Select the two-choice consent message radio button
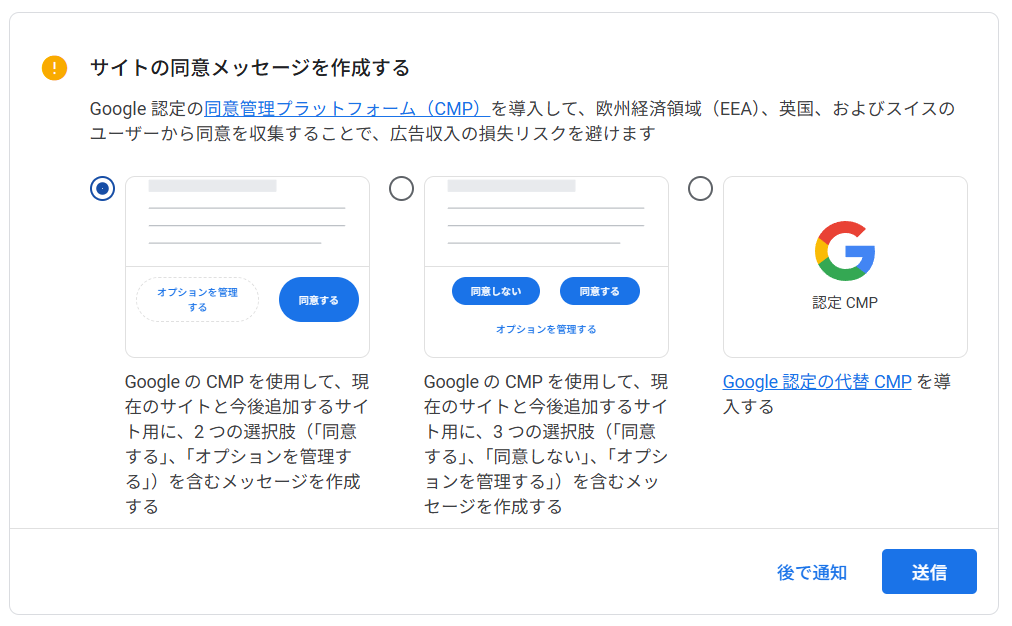This screenshot has width=1012, height=626. point(102,188)
